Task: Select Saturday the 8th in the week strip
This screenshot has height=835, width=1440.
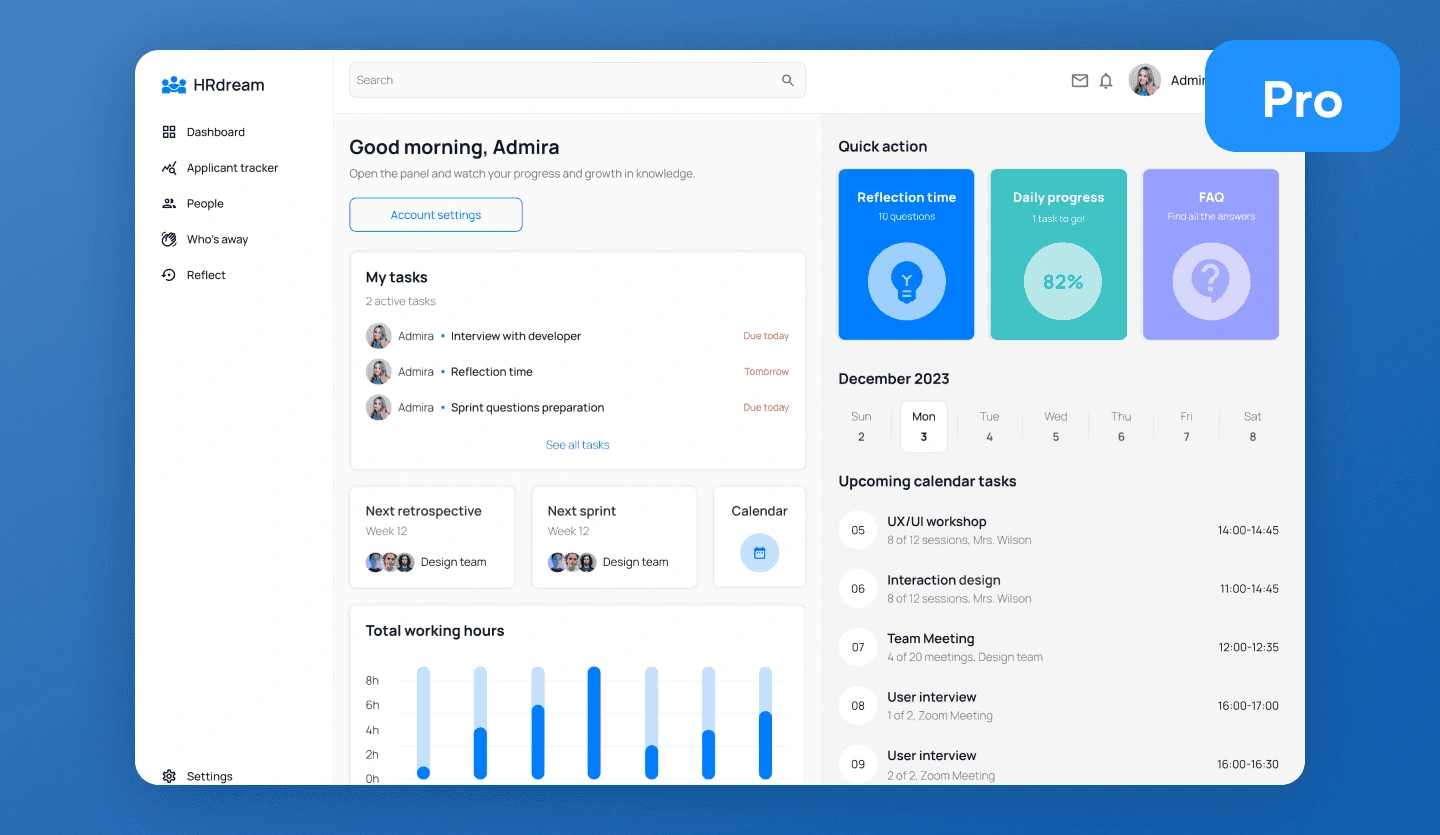Action: point(1252,425)
